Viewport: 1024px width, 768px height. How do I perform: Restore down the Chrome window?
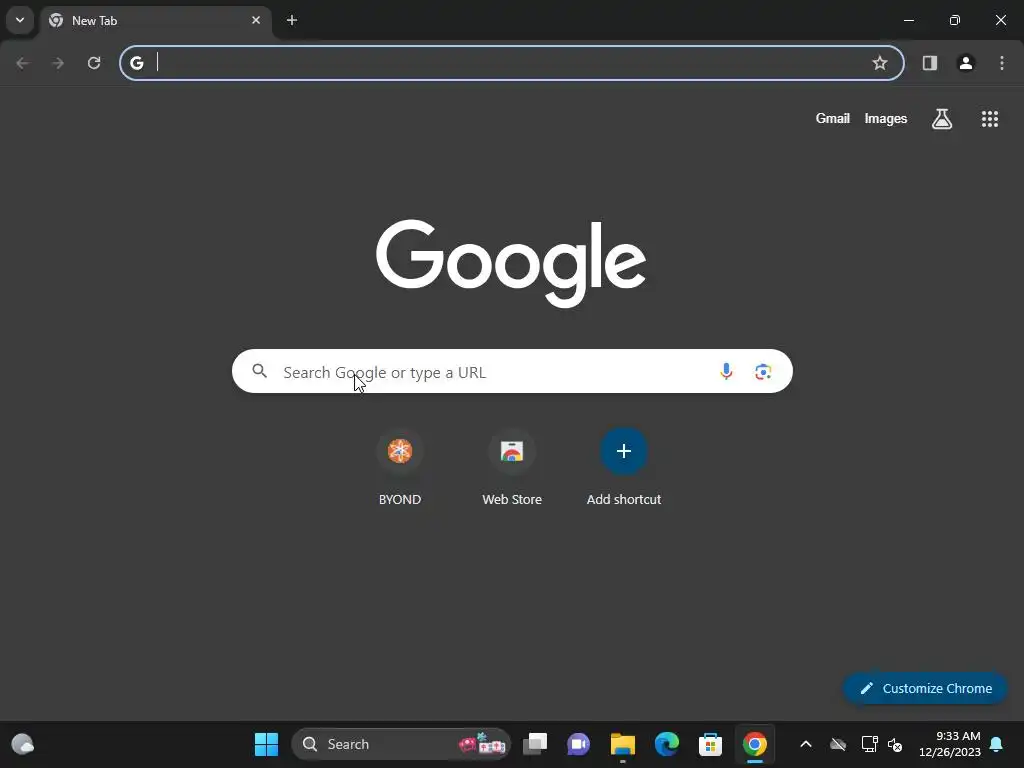[x=955, y=20]
